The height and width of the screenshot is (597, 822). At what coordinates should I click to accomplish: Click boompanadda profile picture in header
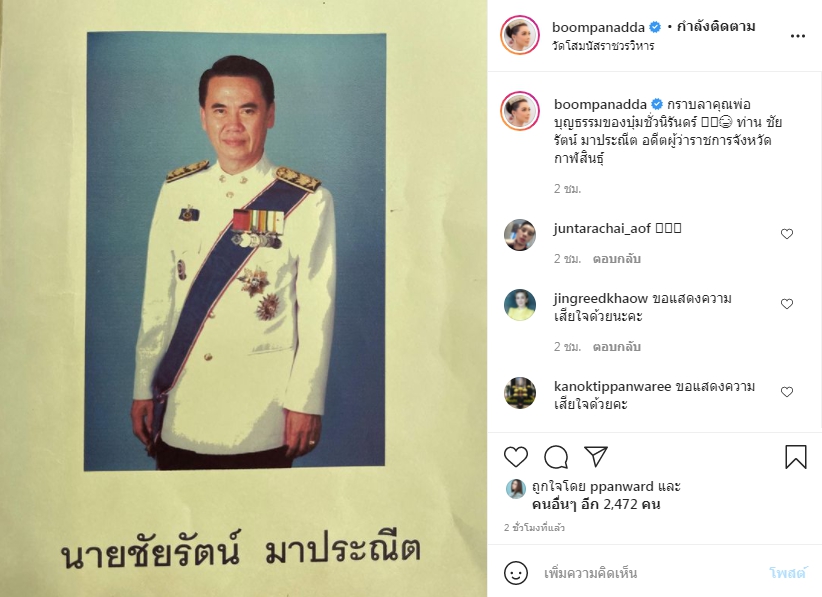(x=520, y=35)
